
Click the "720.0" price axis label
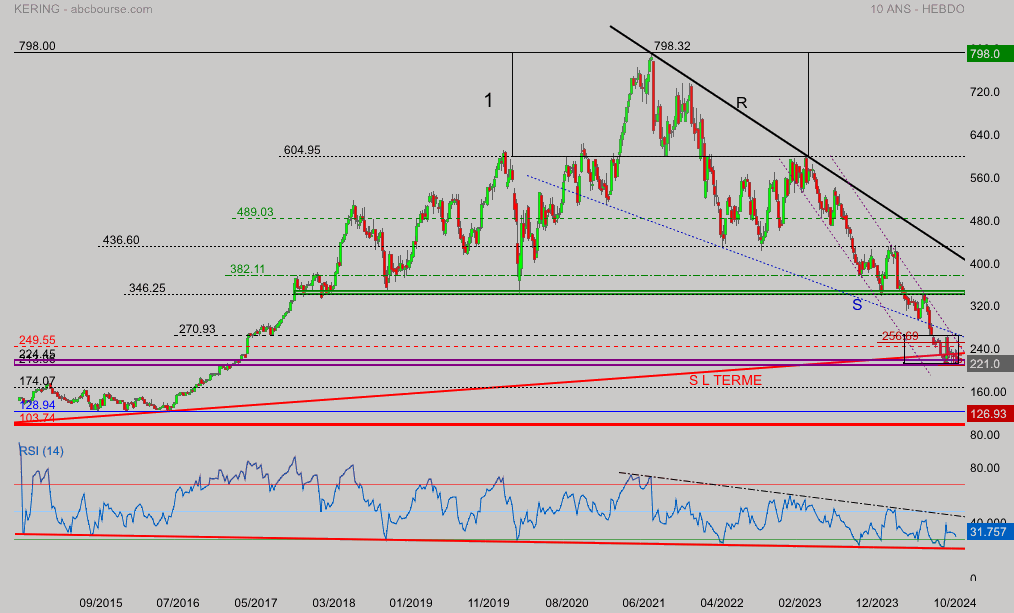[x=985, y=92]
